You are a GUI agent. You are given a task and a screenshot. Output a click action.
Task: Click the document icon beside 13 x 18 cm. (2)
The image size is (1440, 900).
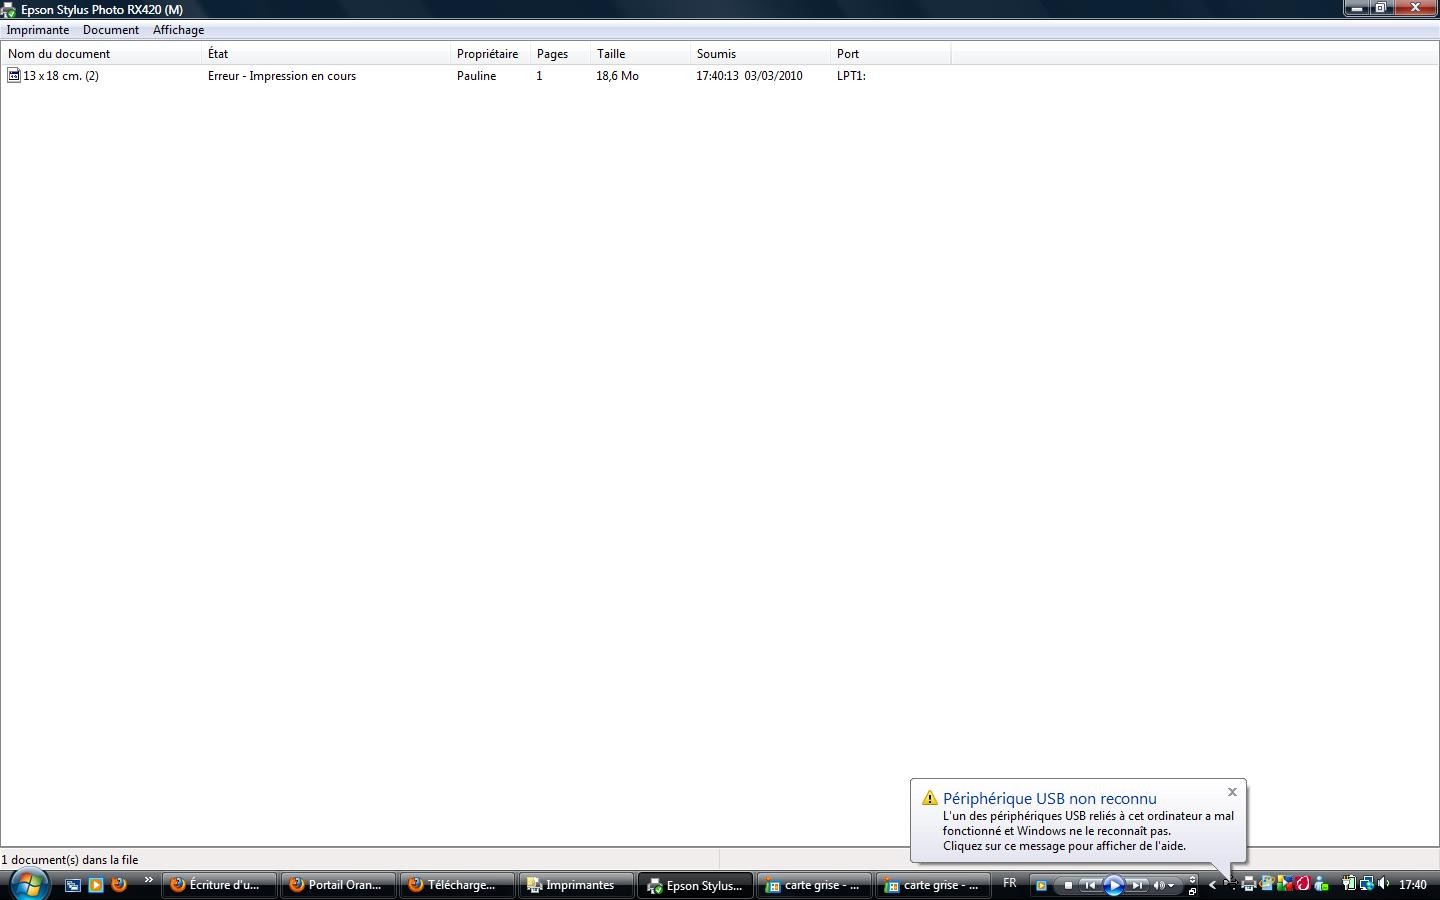(x=13, y=75)
